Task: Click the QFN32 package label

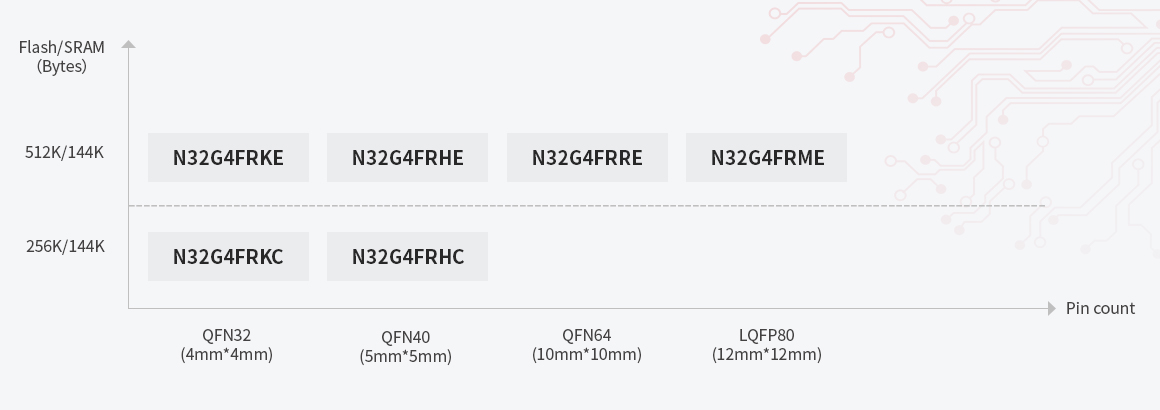Action: (226, 335)
